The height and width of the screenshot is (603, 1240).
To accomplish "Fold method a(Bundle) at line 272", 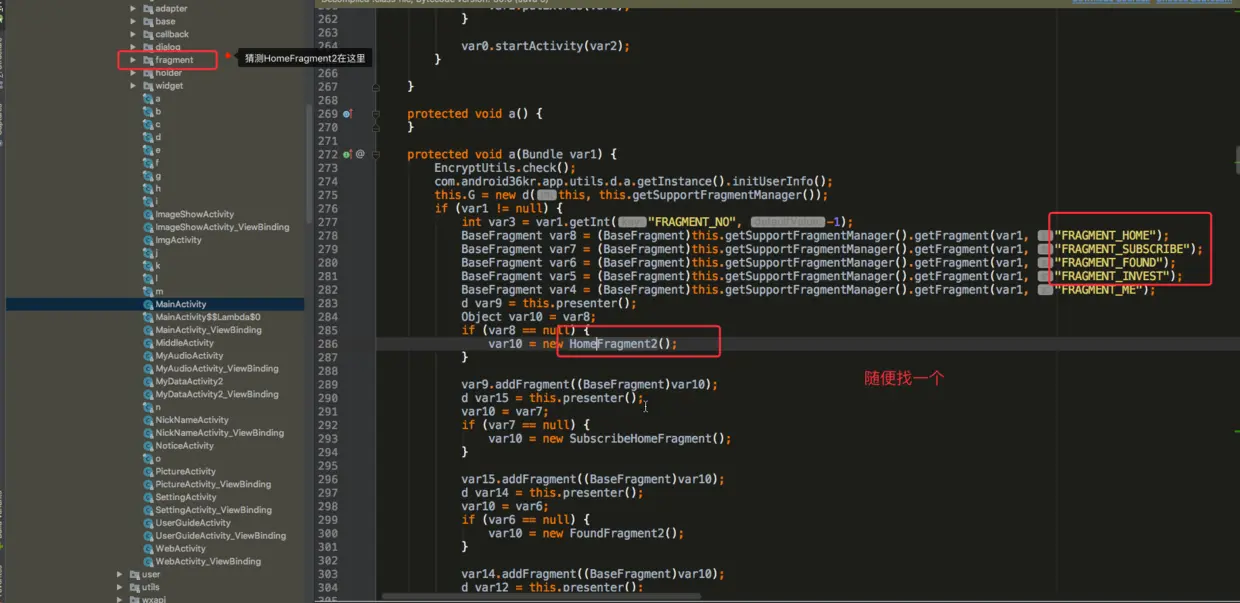I will (x=376, y=154).
